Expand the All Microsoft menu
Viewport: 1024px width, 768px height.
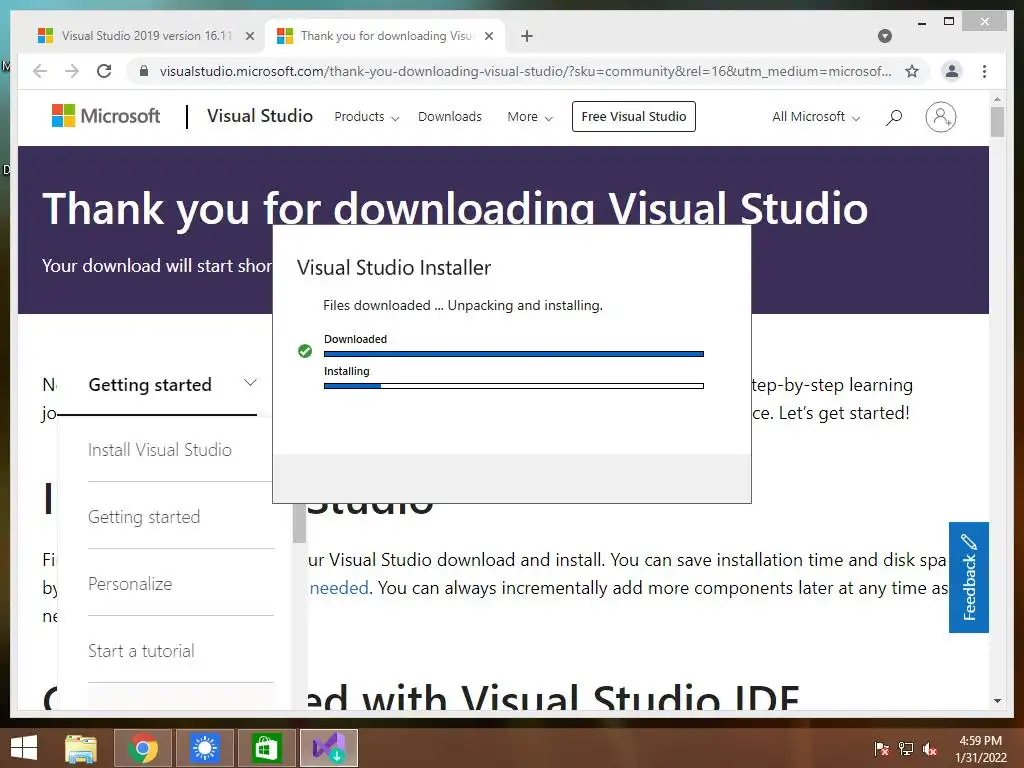pyautogui.click(x=816, y=117)
